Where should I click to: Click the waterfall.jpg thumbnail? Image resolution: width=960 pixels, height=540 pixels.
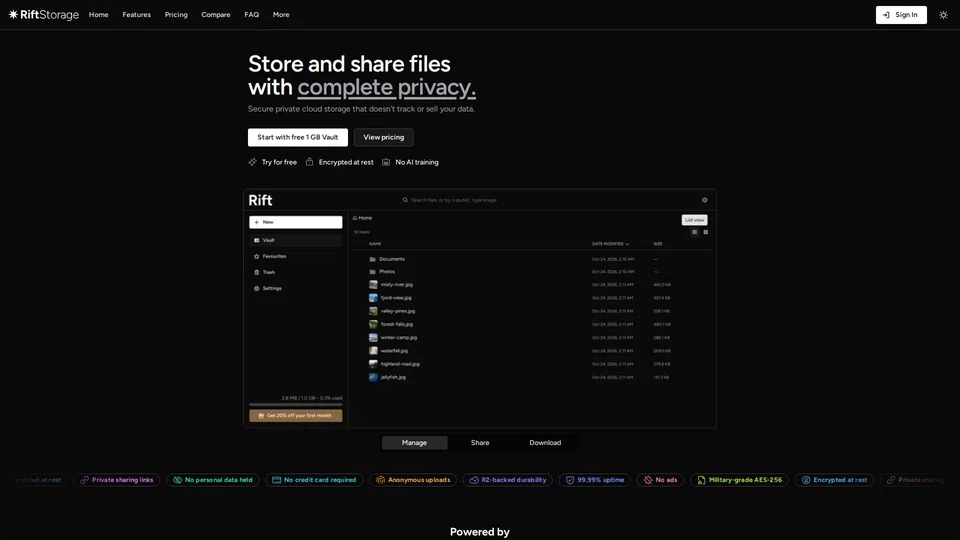click(373, 351)
